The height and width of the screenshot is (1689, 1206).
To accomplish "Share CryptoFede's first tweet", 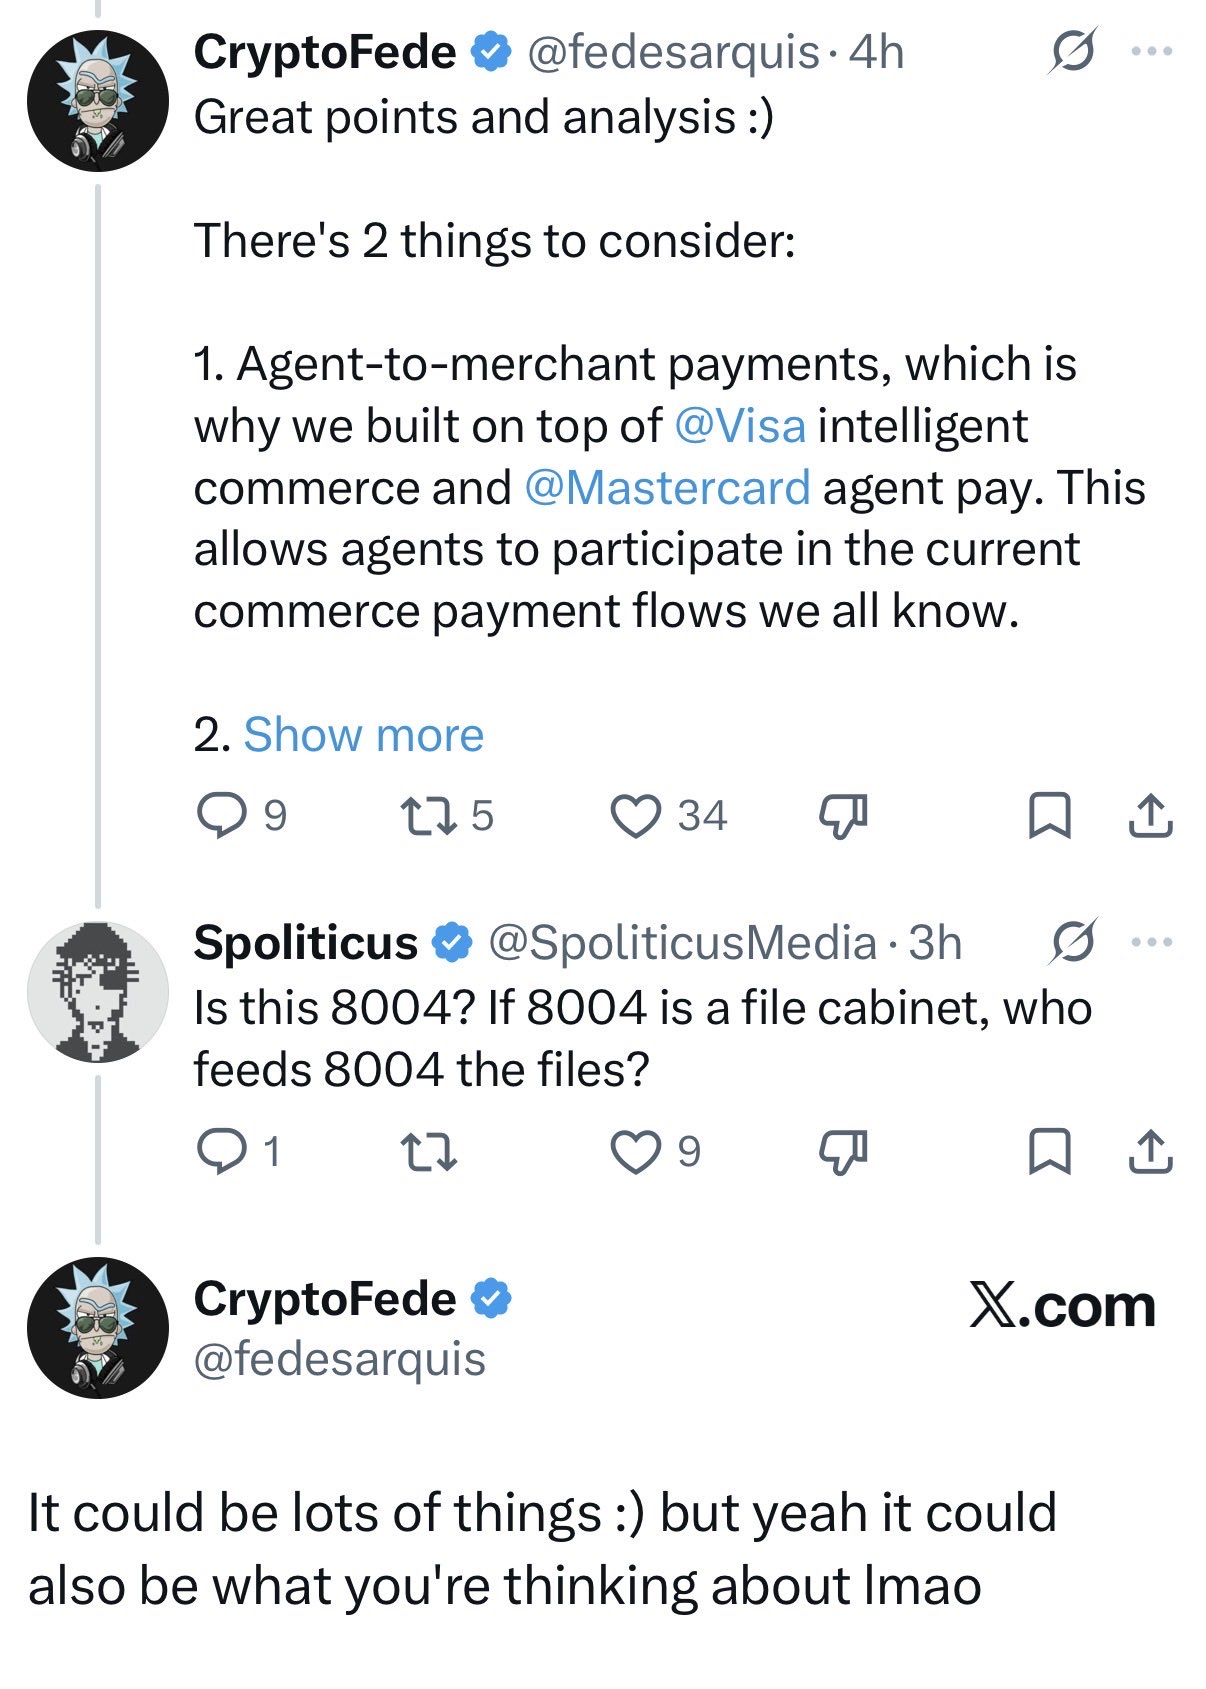I will click(1150, 815).
